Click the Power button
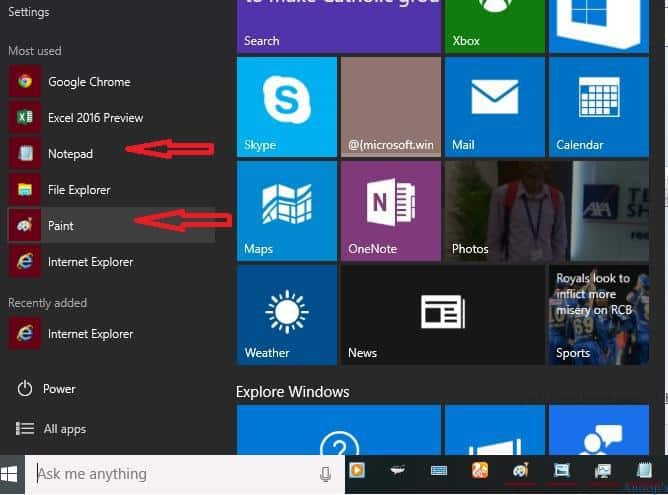Screen dimensions: 668x495 click(x=46, y=389)
